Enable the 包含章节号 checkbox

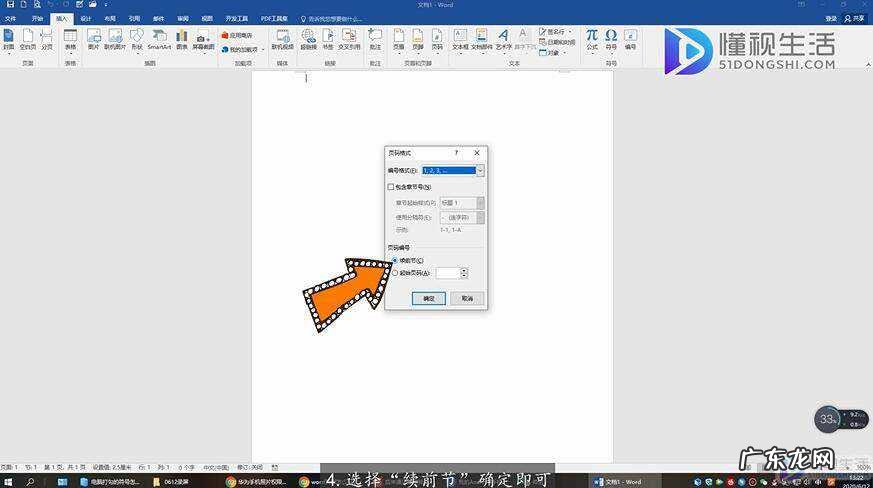click(391, 187)
